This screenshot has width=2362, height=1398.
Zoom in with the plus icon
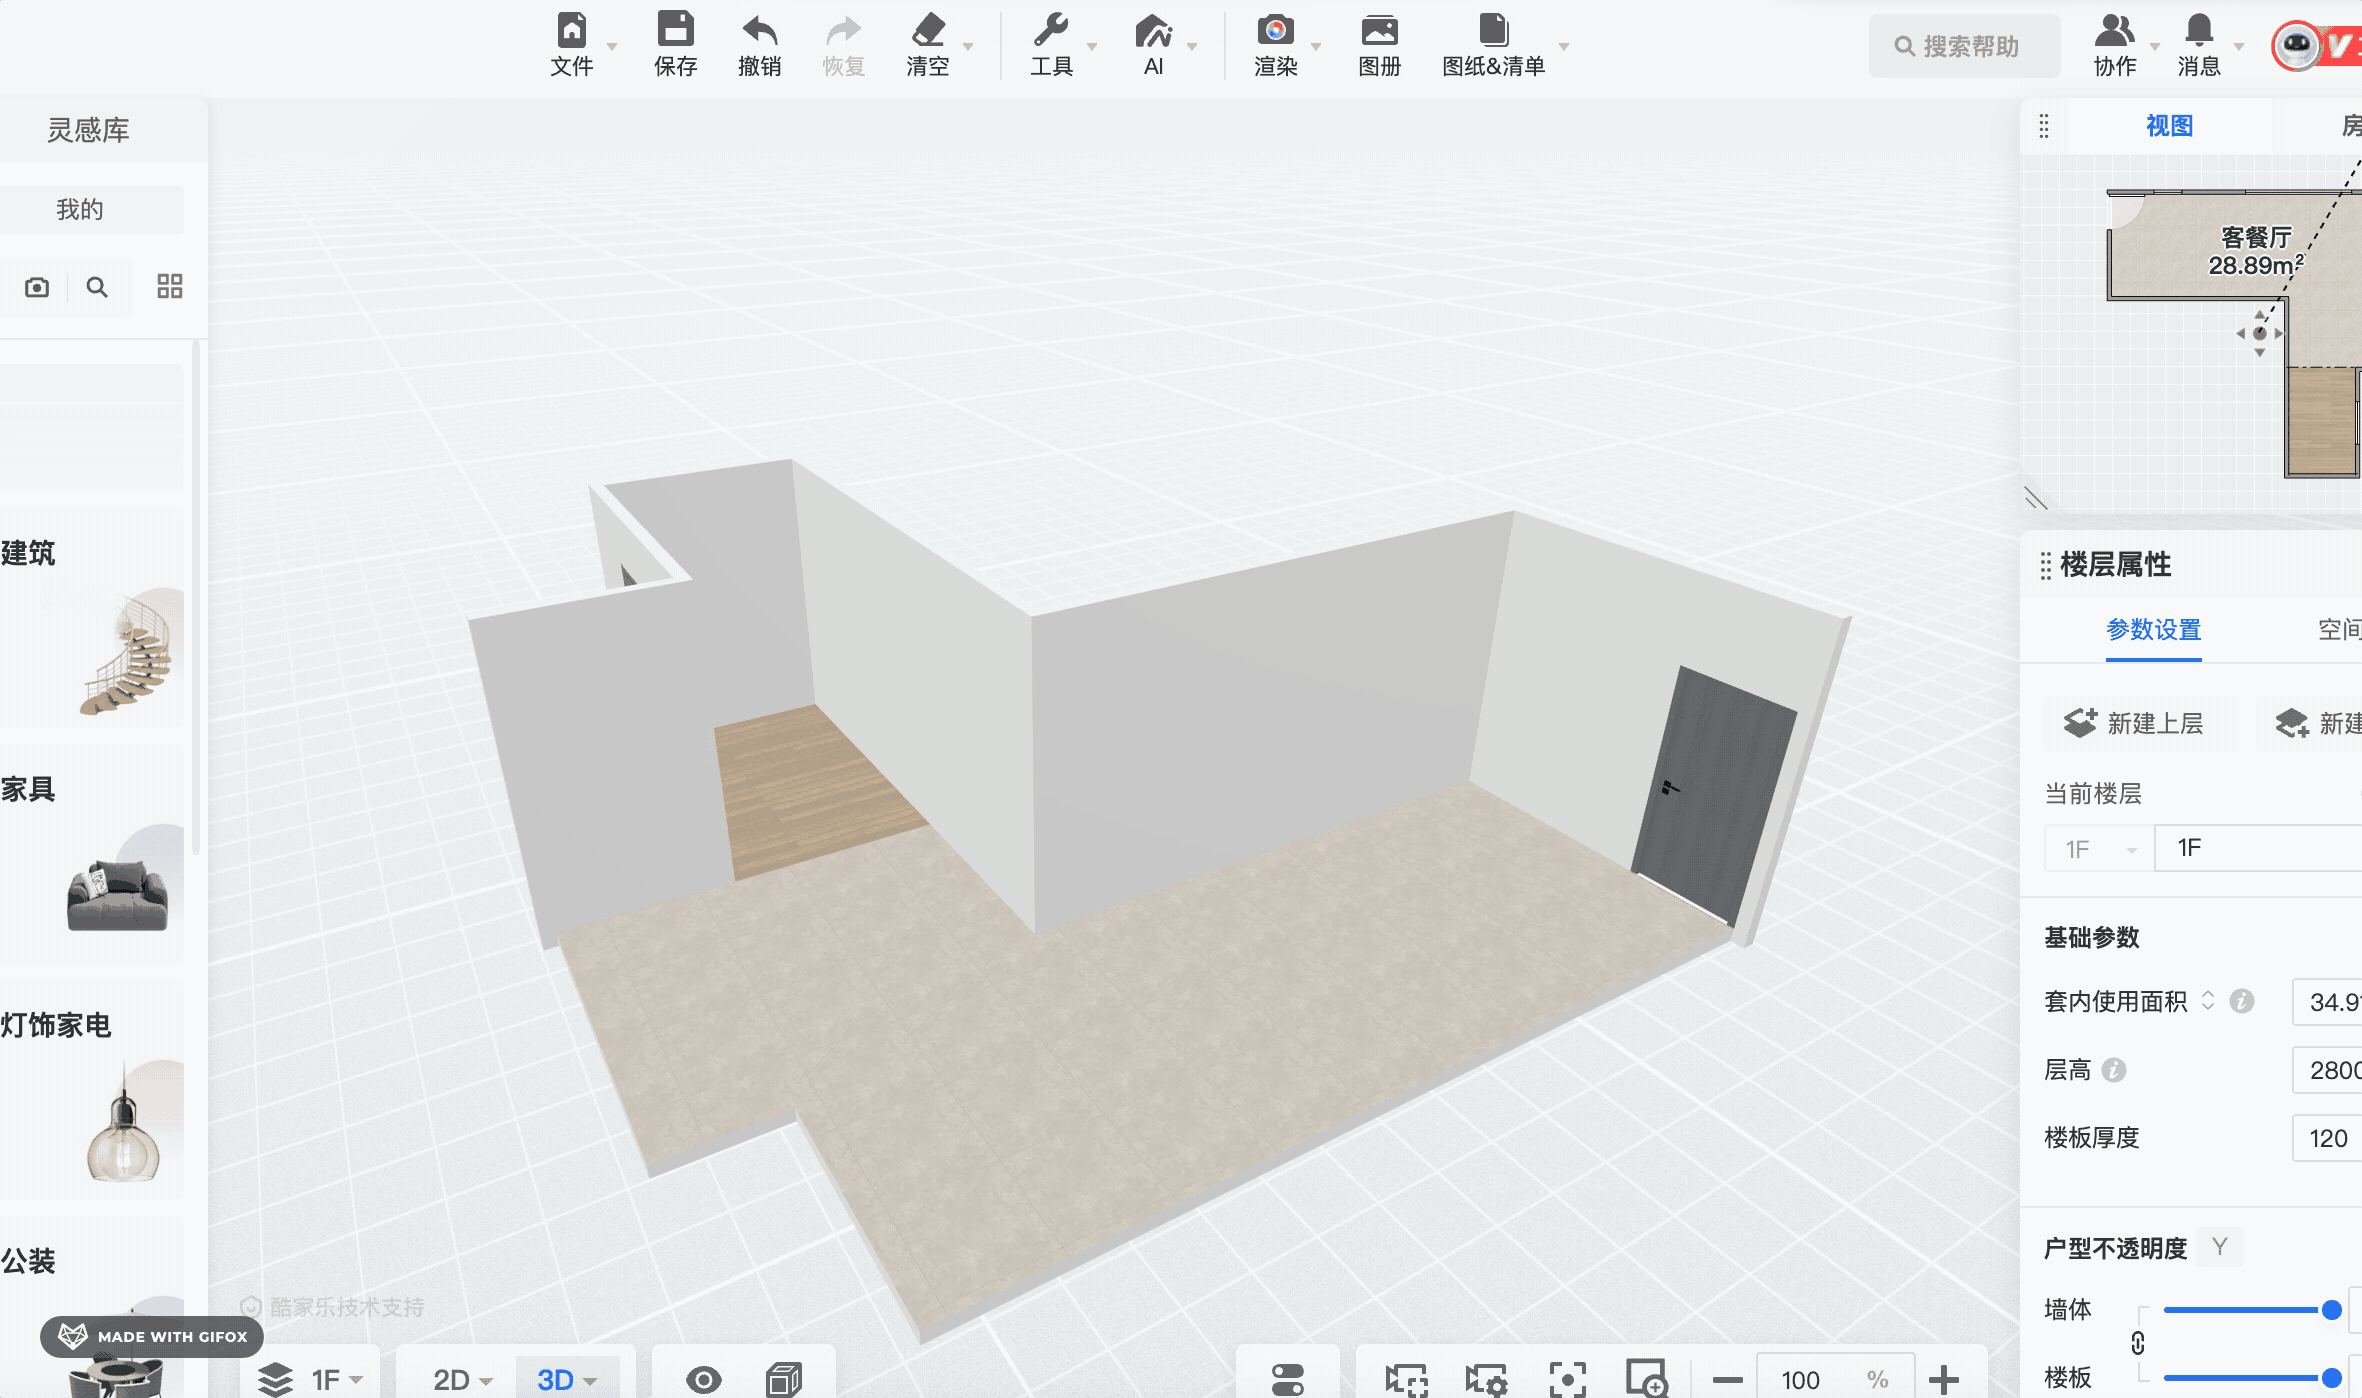(1944, 1380)
